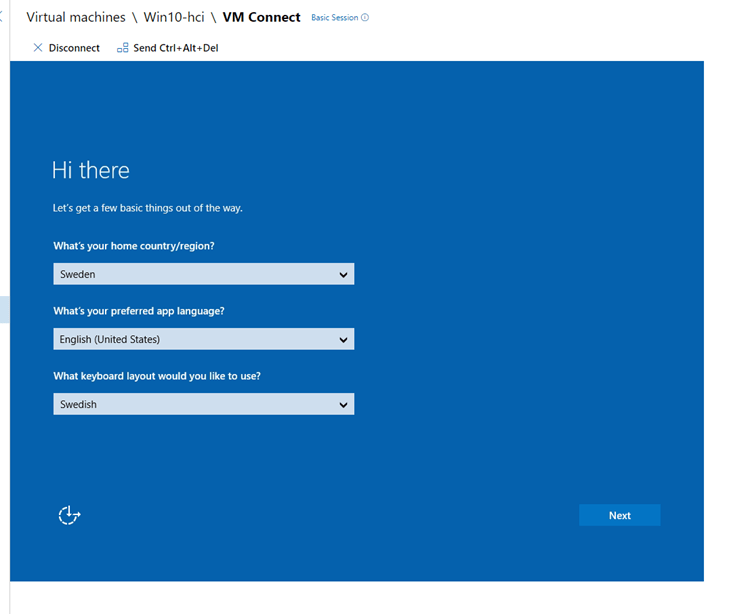Click the home country/region question label
Screen dimensions: 750x614
[134, 246]
